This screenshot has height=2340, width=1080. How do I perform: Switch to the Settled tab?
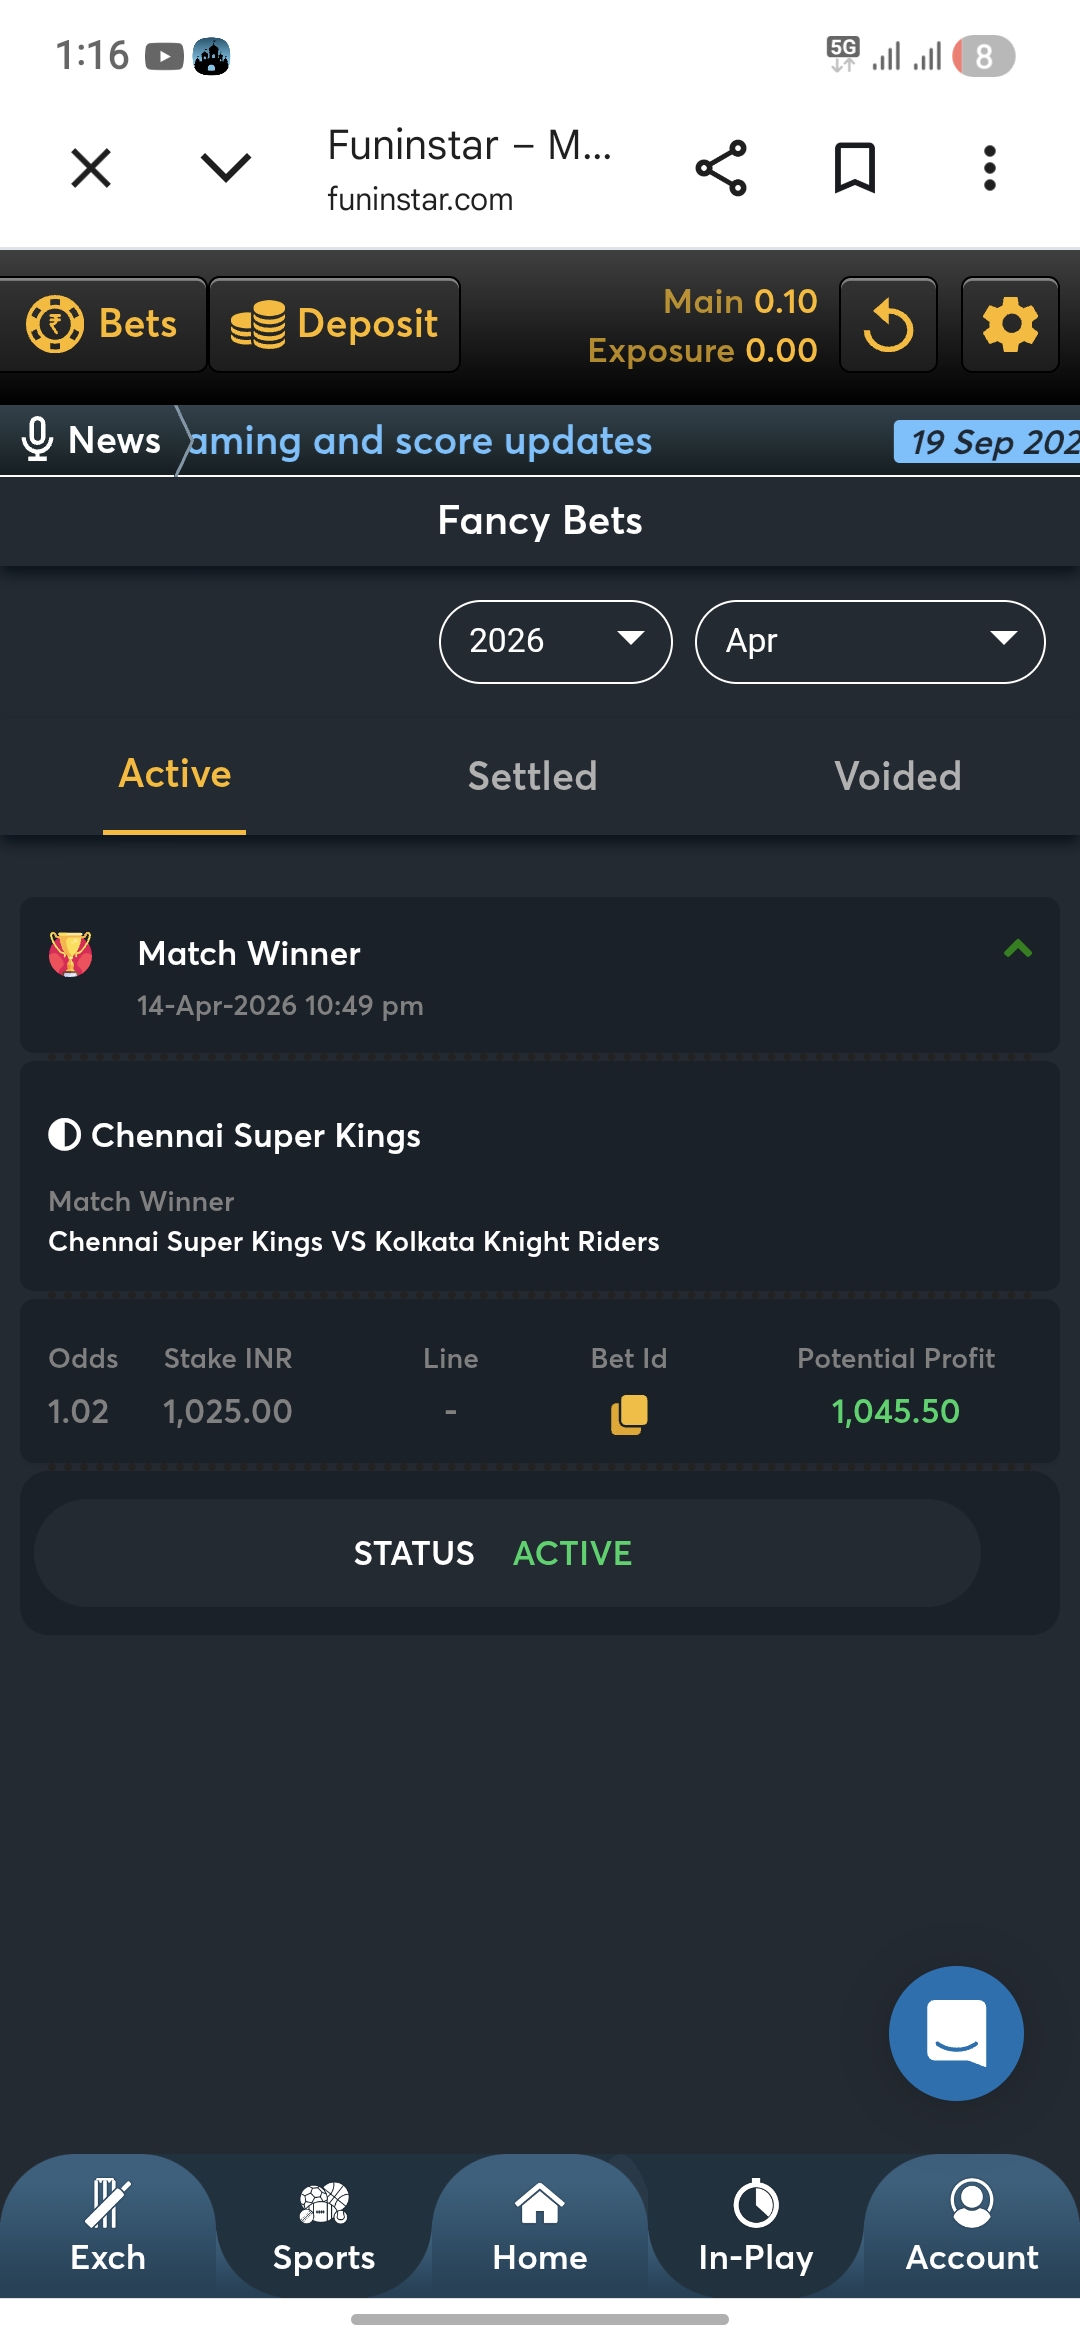click(x=532, y=776)
